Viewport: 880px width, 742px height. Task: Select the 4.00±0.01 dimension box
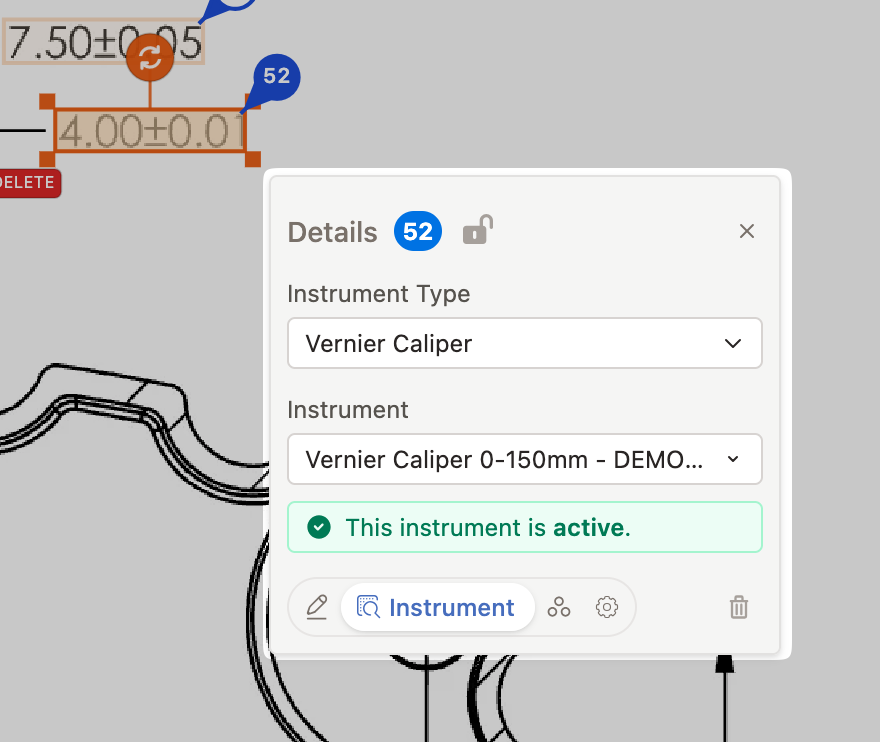(x=150, y=131)
